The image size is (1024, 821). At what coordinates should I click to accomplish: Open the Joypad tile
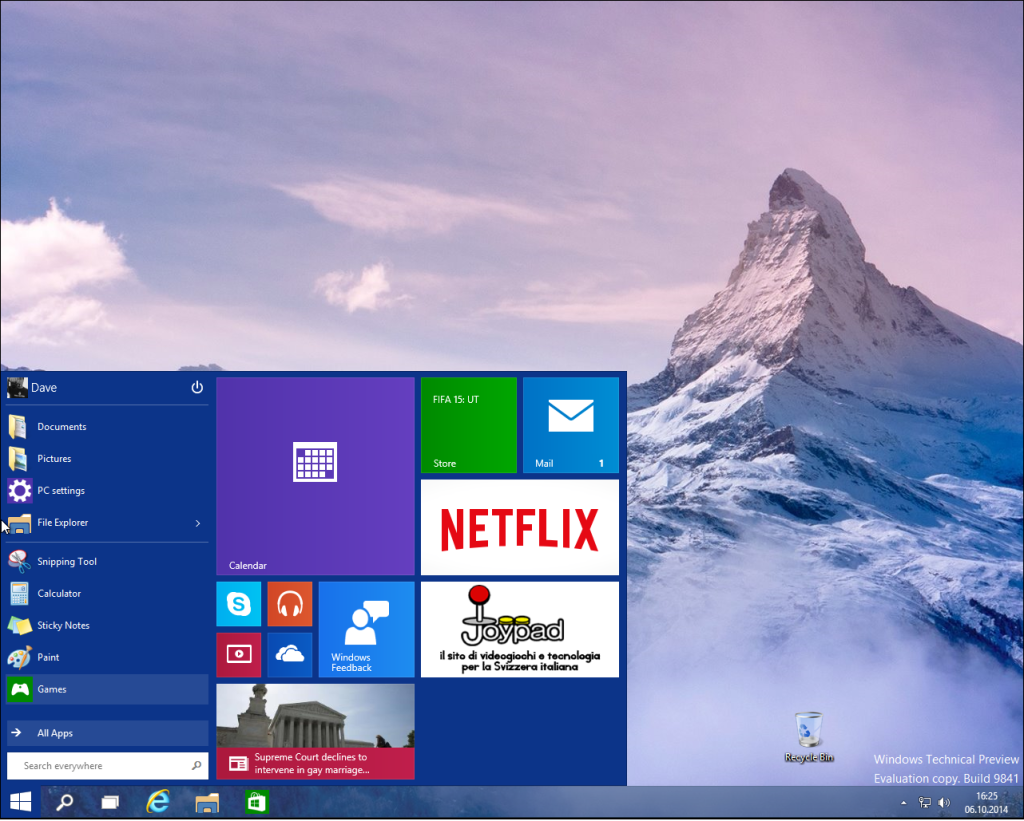(520, 630)
